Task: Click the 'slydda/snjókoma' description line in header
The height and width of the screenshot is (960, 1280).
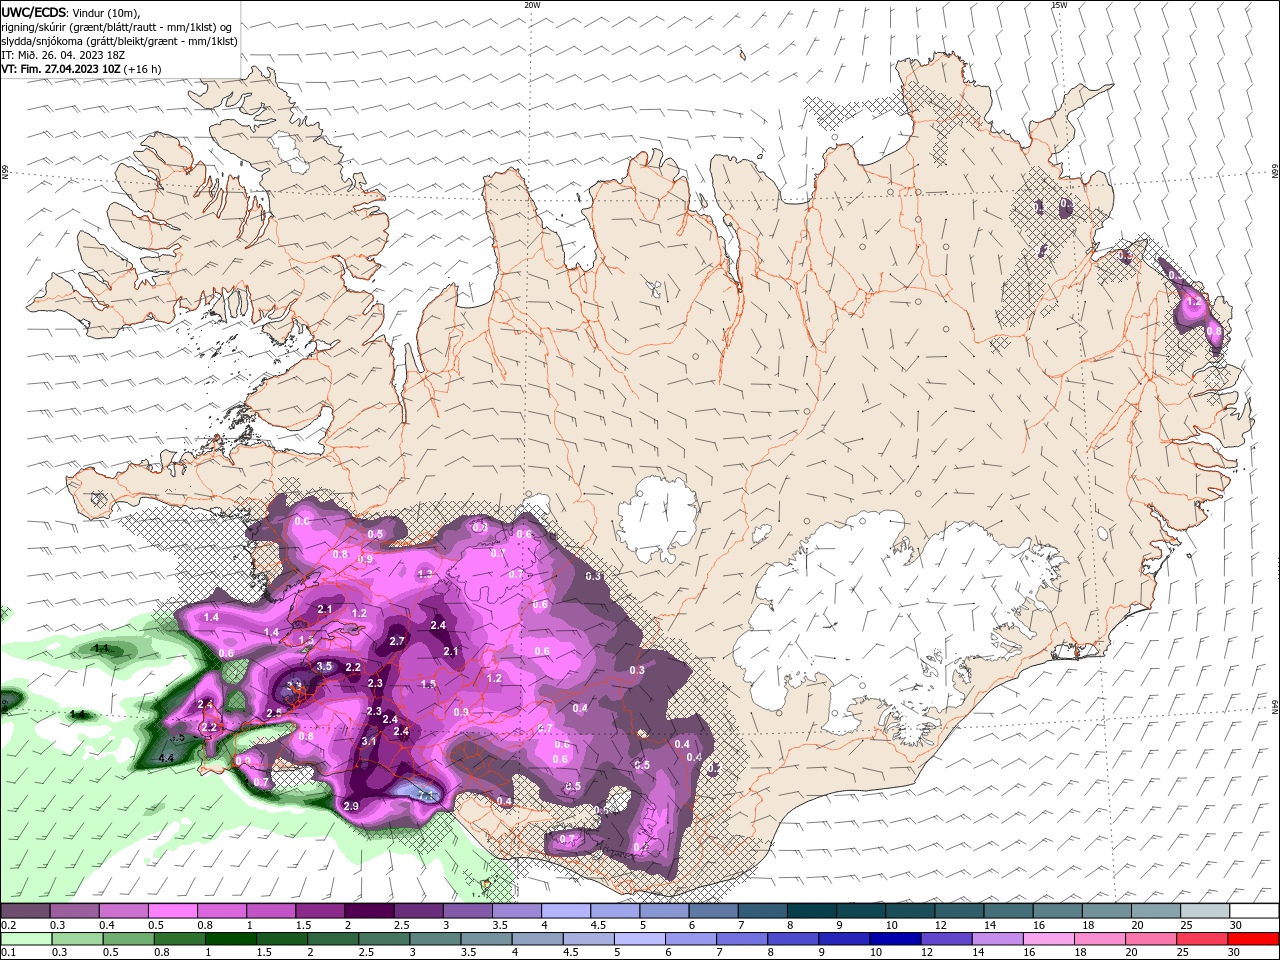Action: point(119,41)
